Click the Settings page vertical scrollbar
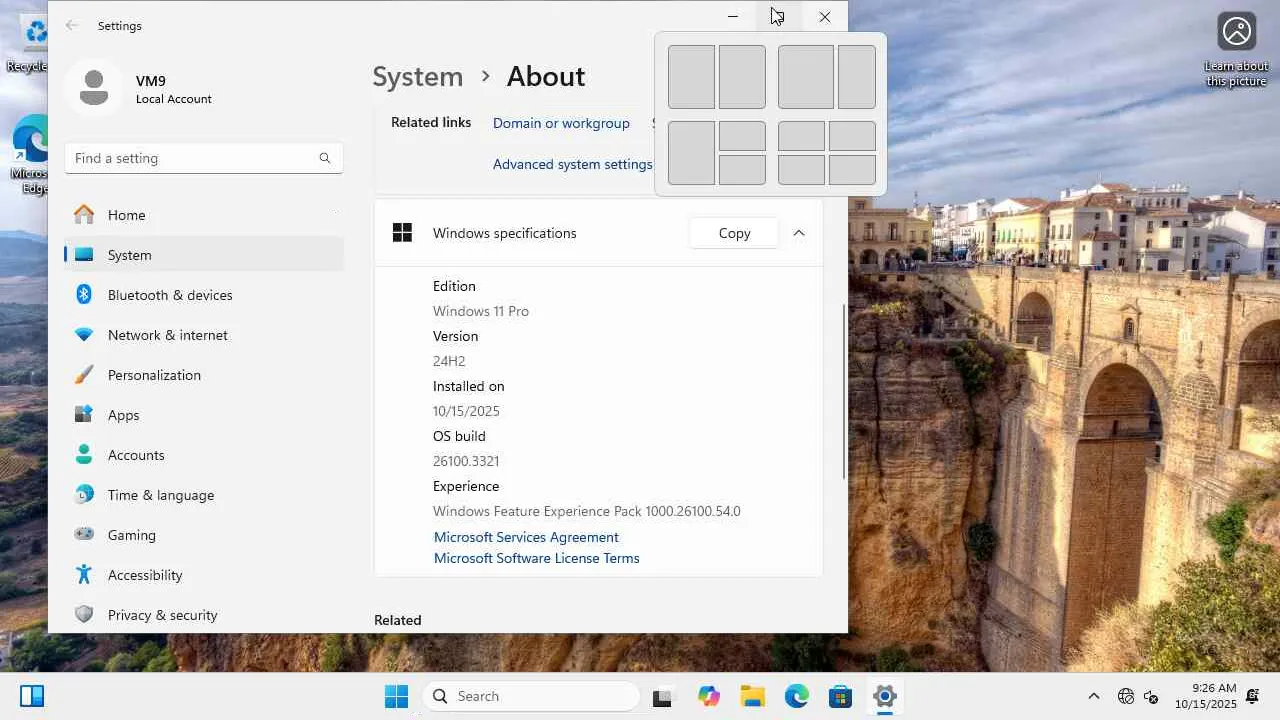The height and width of the screenshot is (720, 1280). click(x=844, y=390)
